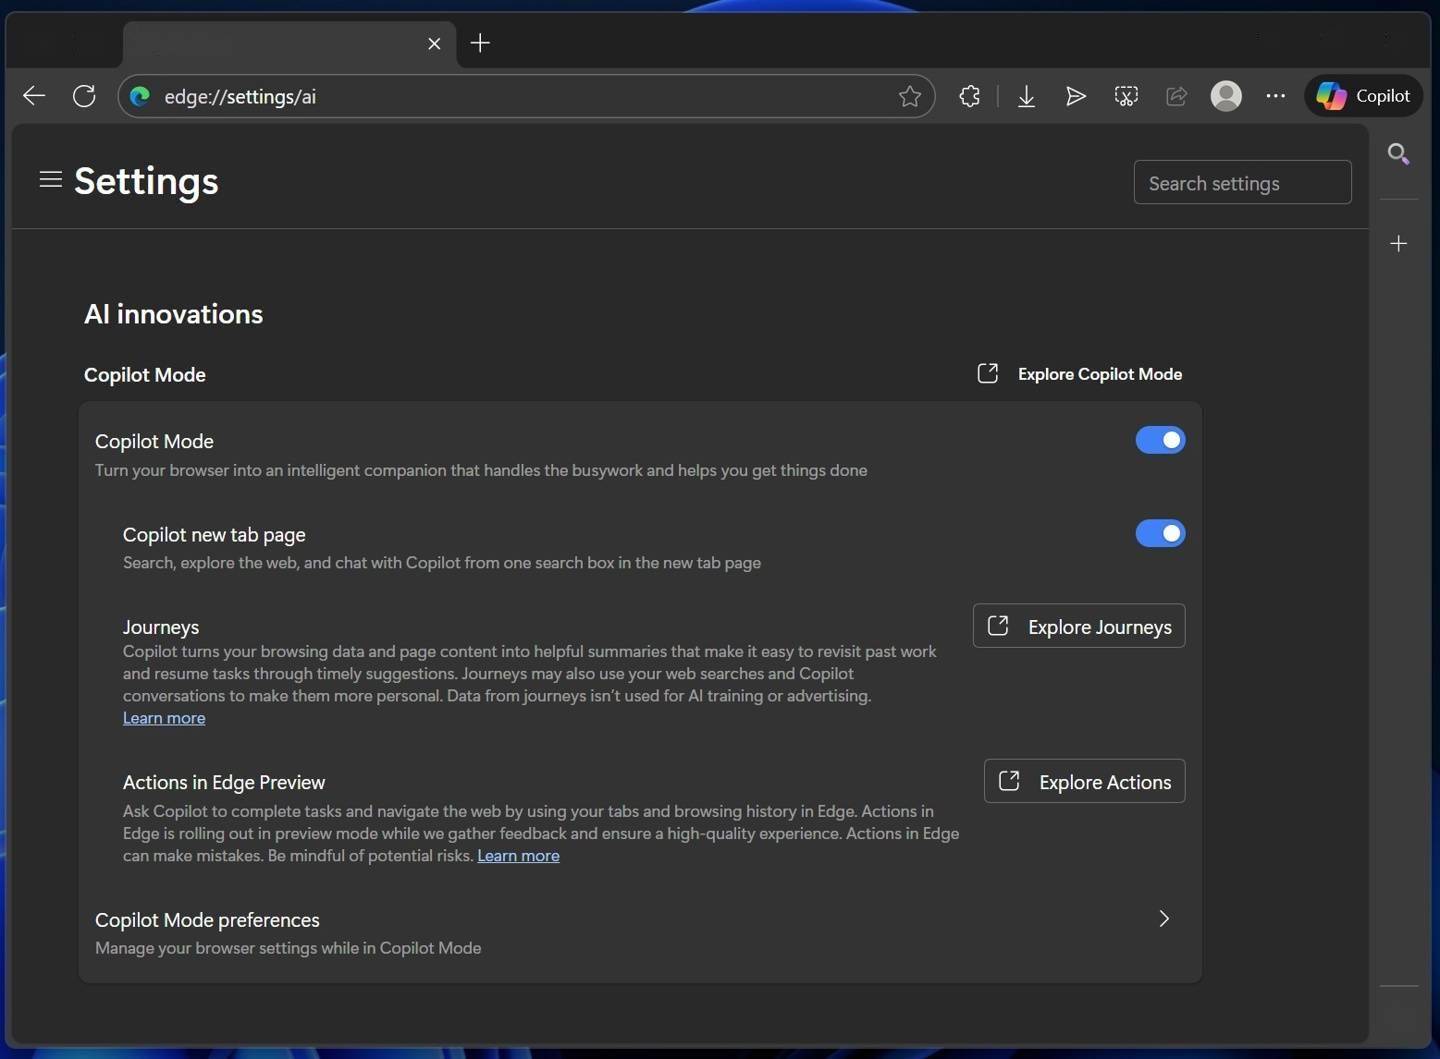The width and height of the screenshot is (1440, 1059).
Task: Open the Downloads arrow icon
Action: coord(1026,96)
